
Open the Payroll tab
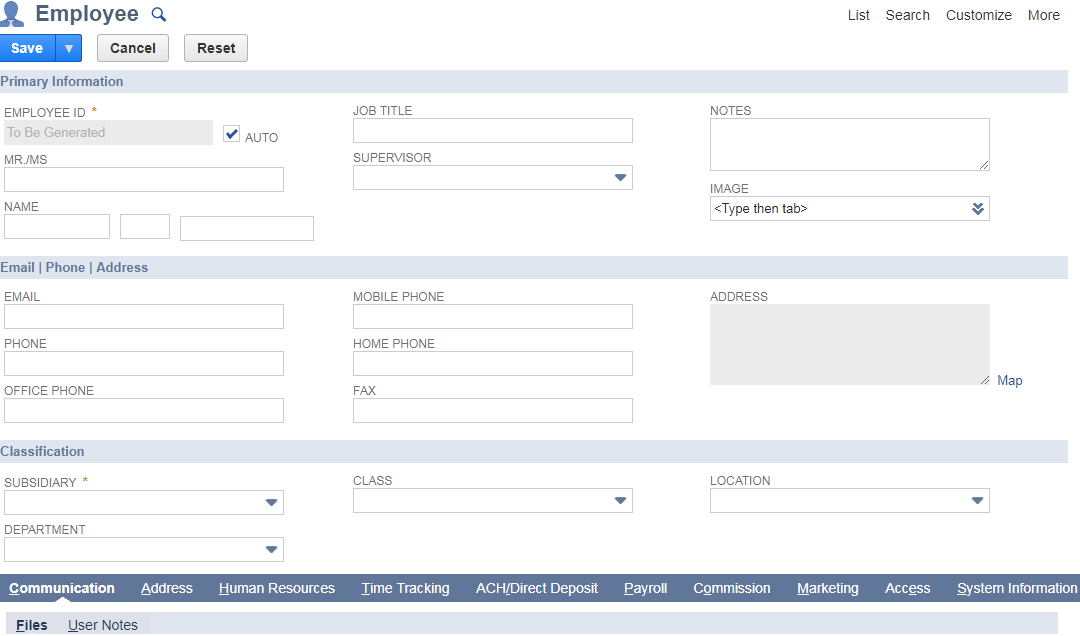645,588
